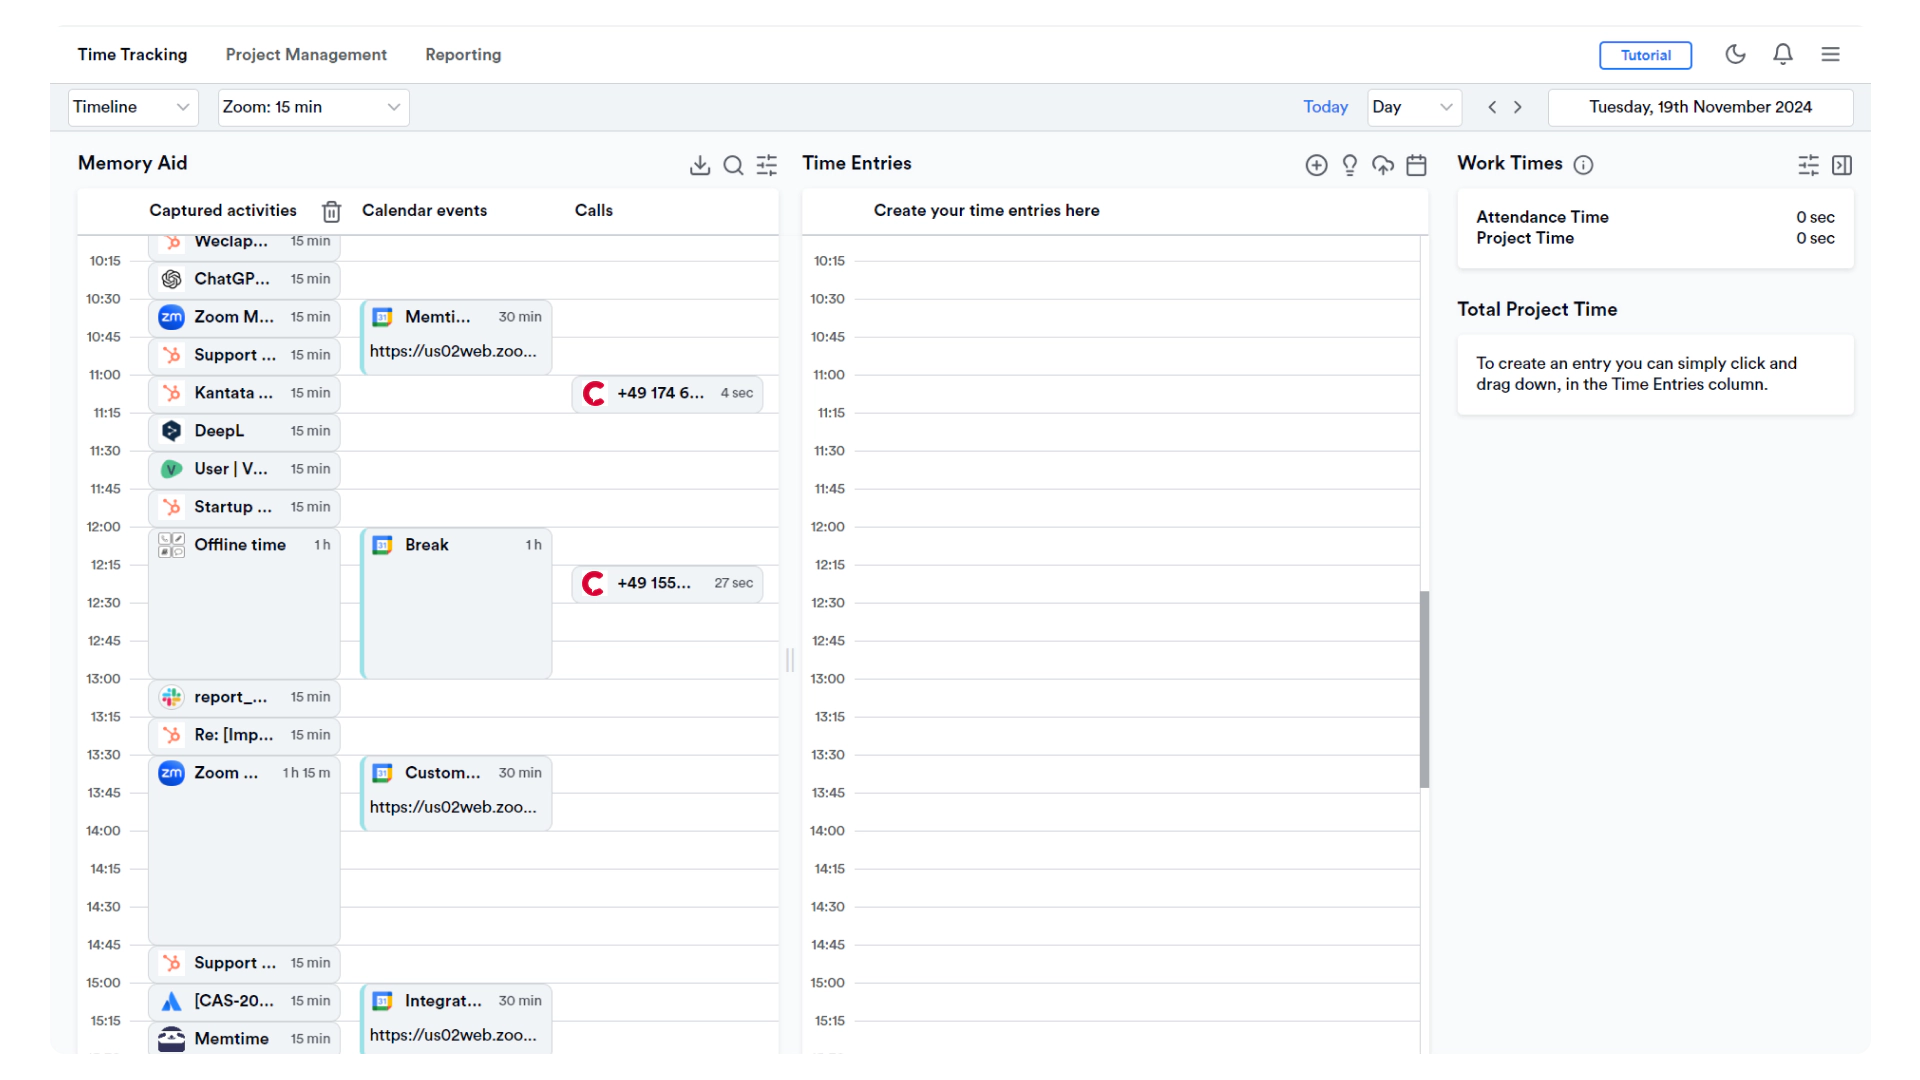The height and width of the screenshot is (1080, 1920).
Task: Open Work Times info icon
Action: click(x=1583, y=165)
